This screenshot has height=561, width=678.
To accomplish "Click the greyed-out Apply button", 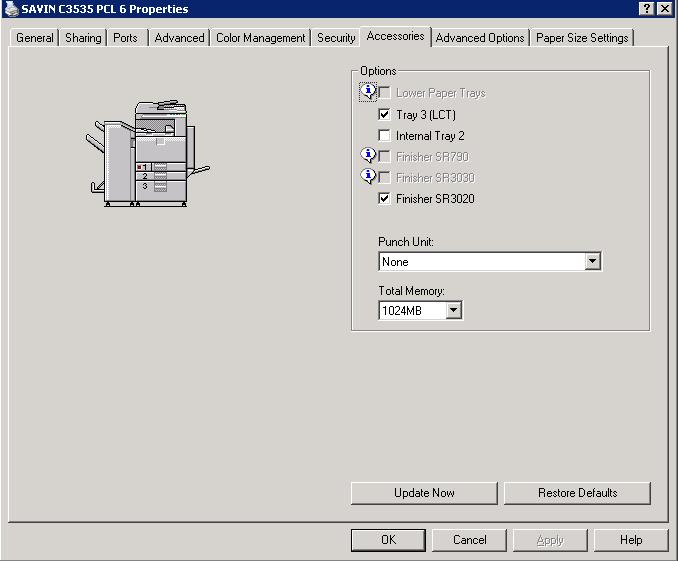I will [x=550, y=540].
